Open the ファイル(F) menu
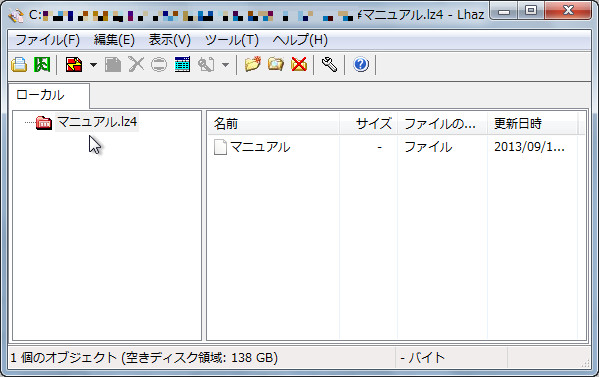The image size is (599, 377). (x=47, y=40)
